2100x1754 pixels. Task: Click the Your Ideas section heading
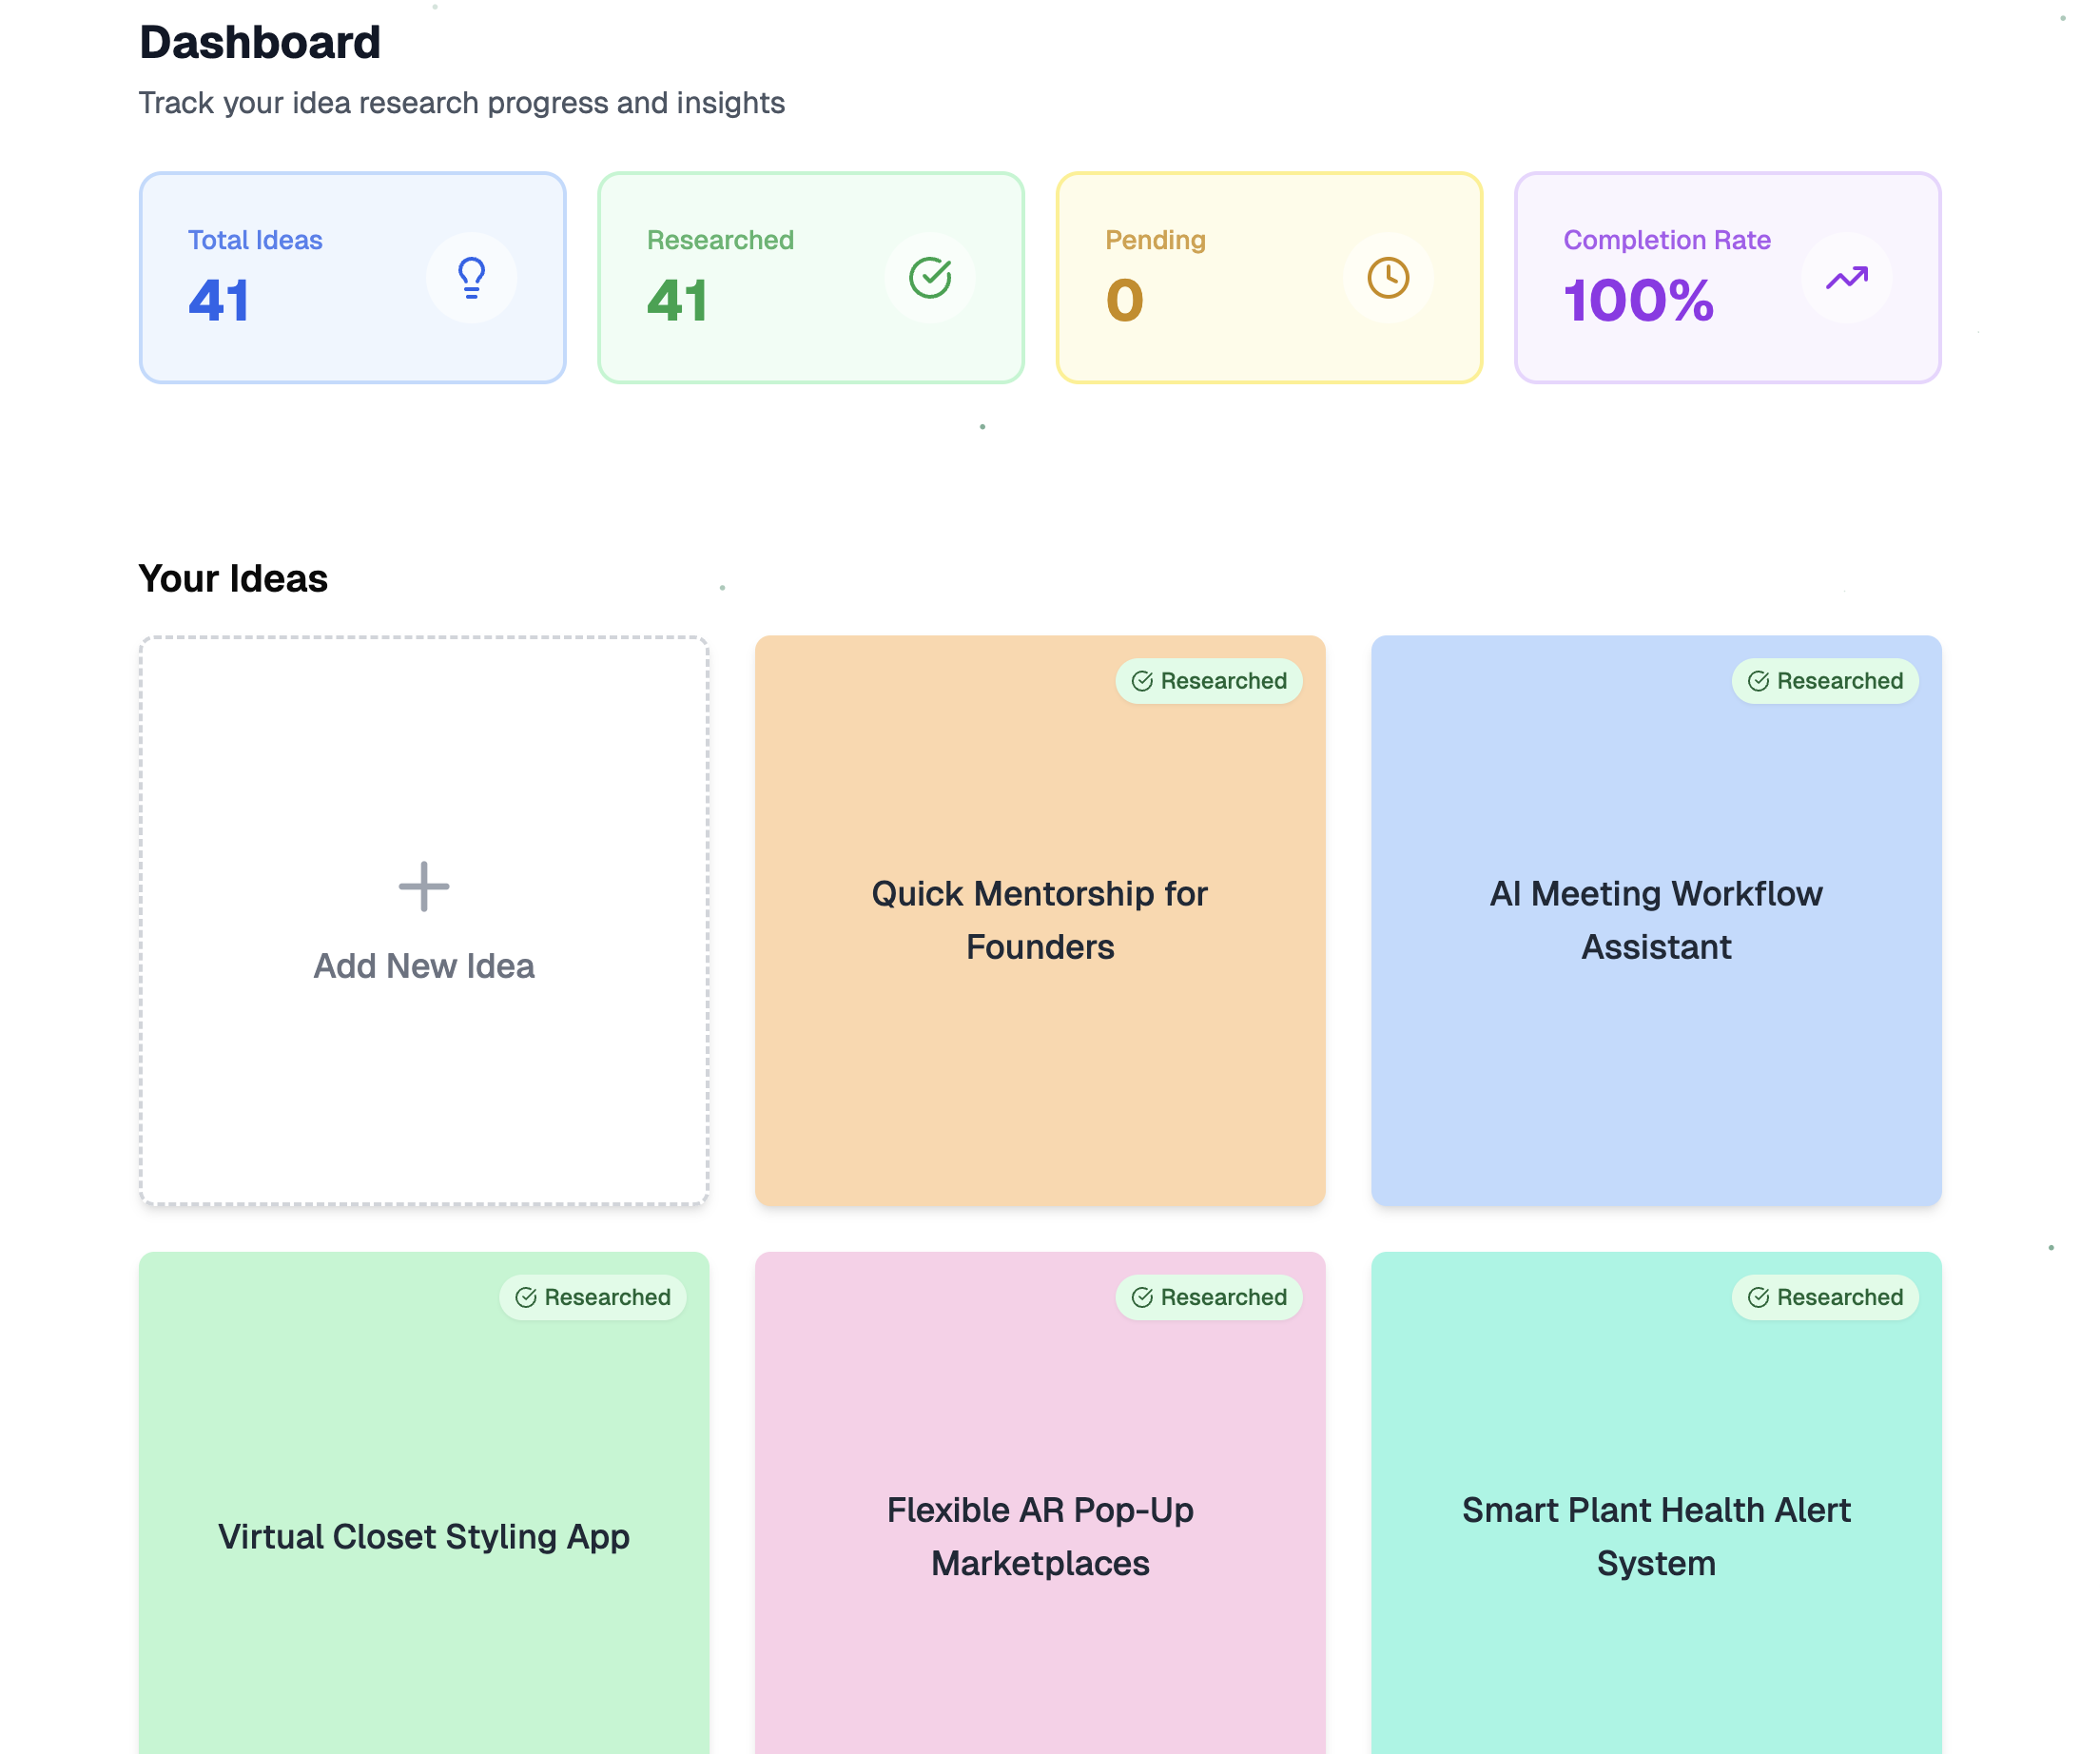(x=233, y=579)
